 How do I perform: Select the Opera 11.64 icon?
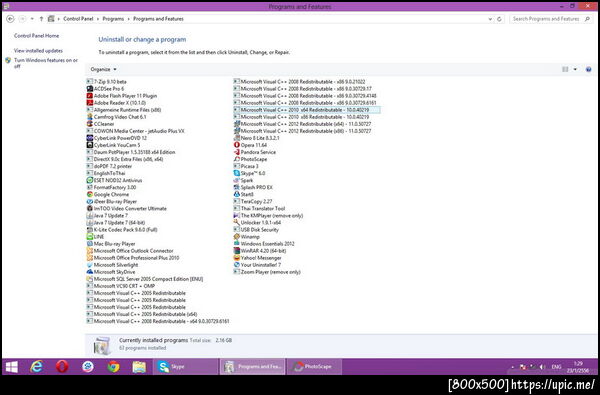[236, 145]
